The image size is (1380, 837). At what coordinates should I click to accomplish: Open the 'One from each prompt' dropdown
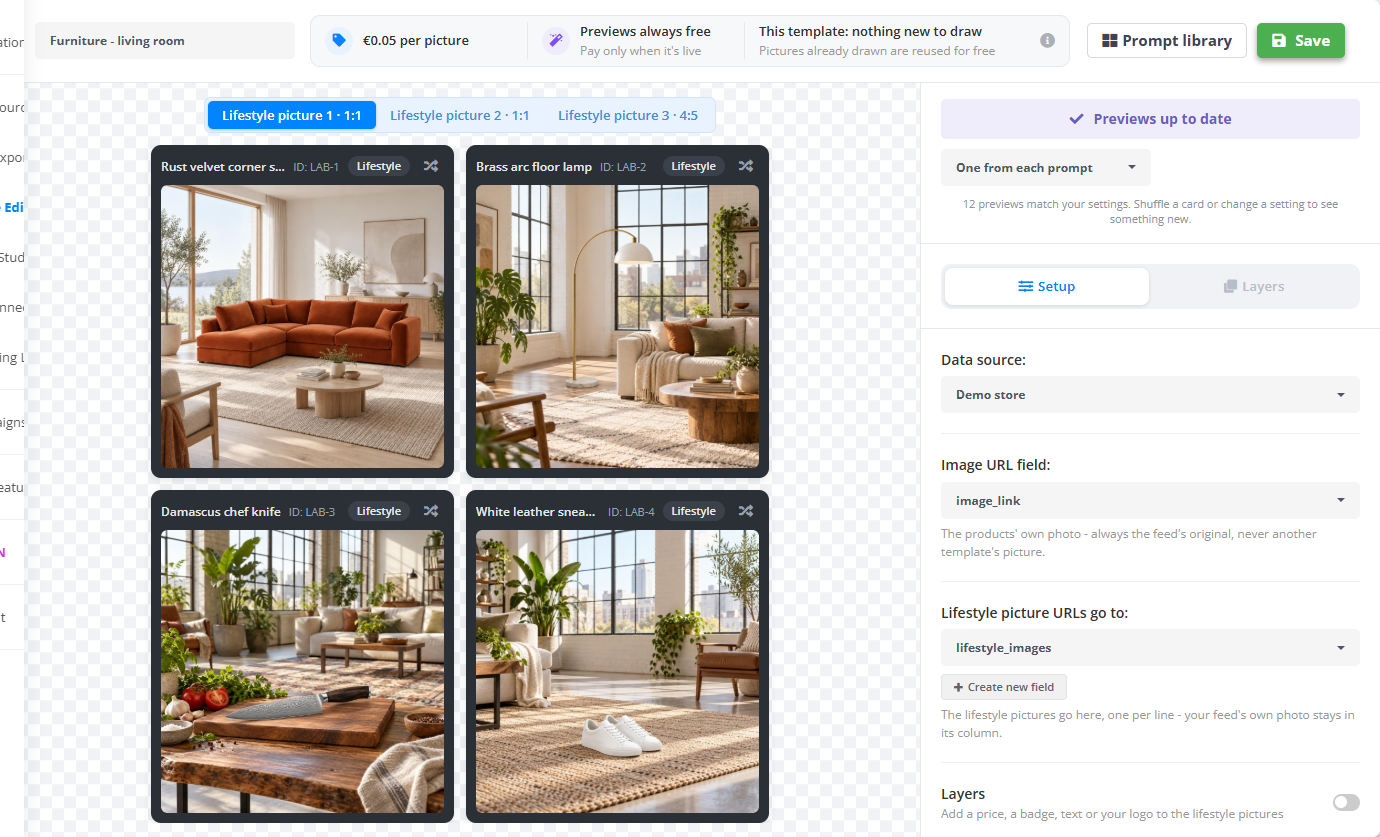tap(1045, 168)
